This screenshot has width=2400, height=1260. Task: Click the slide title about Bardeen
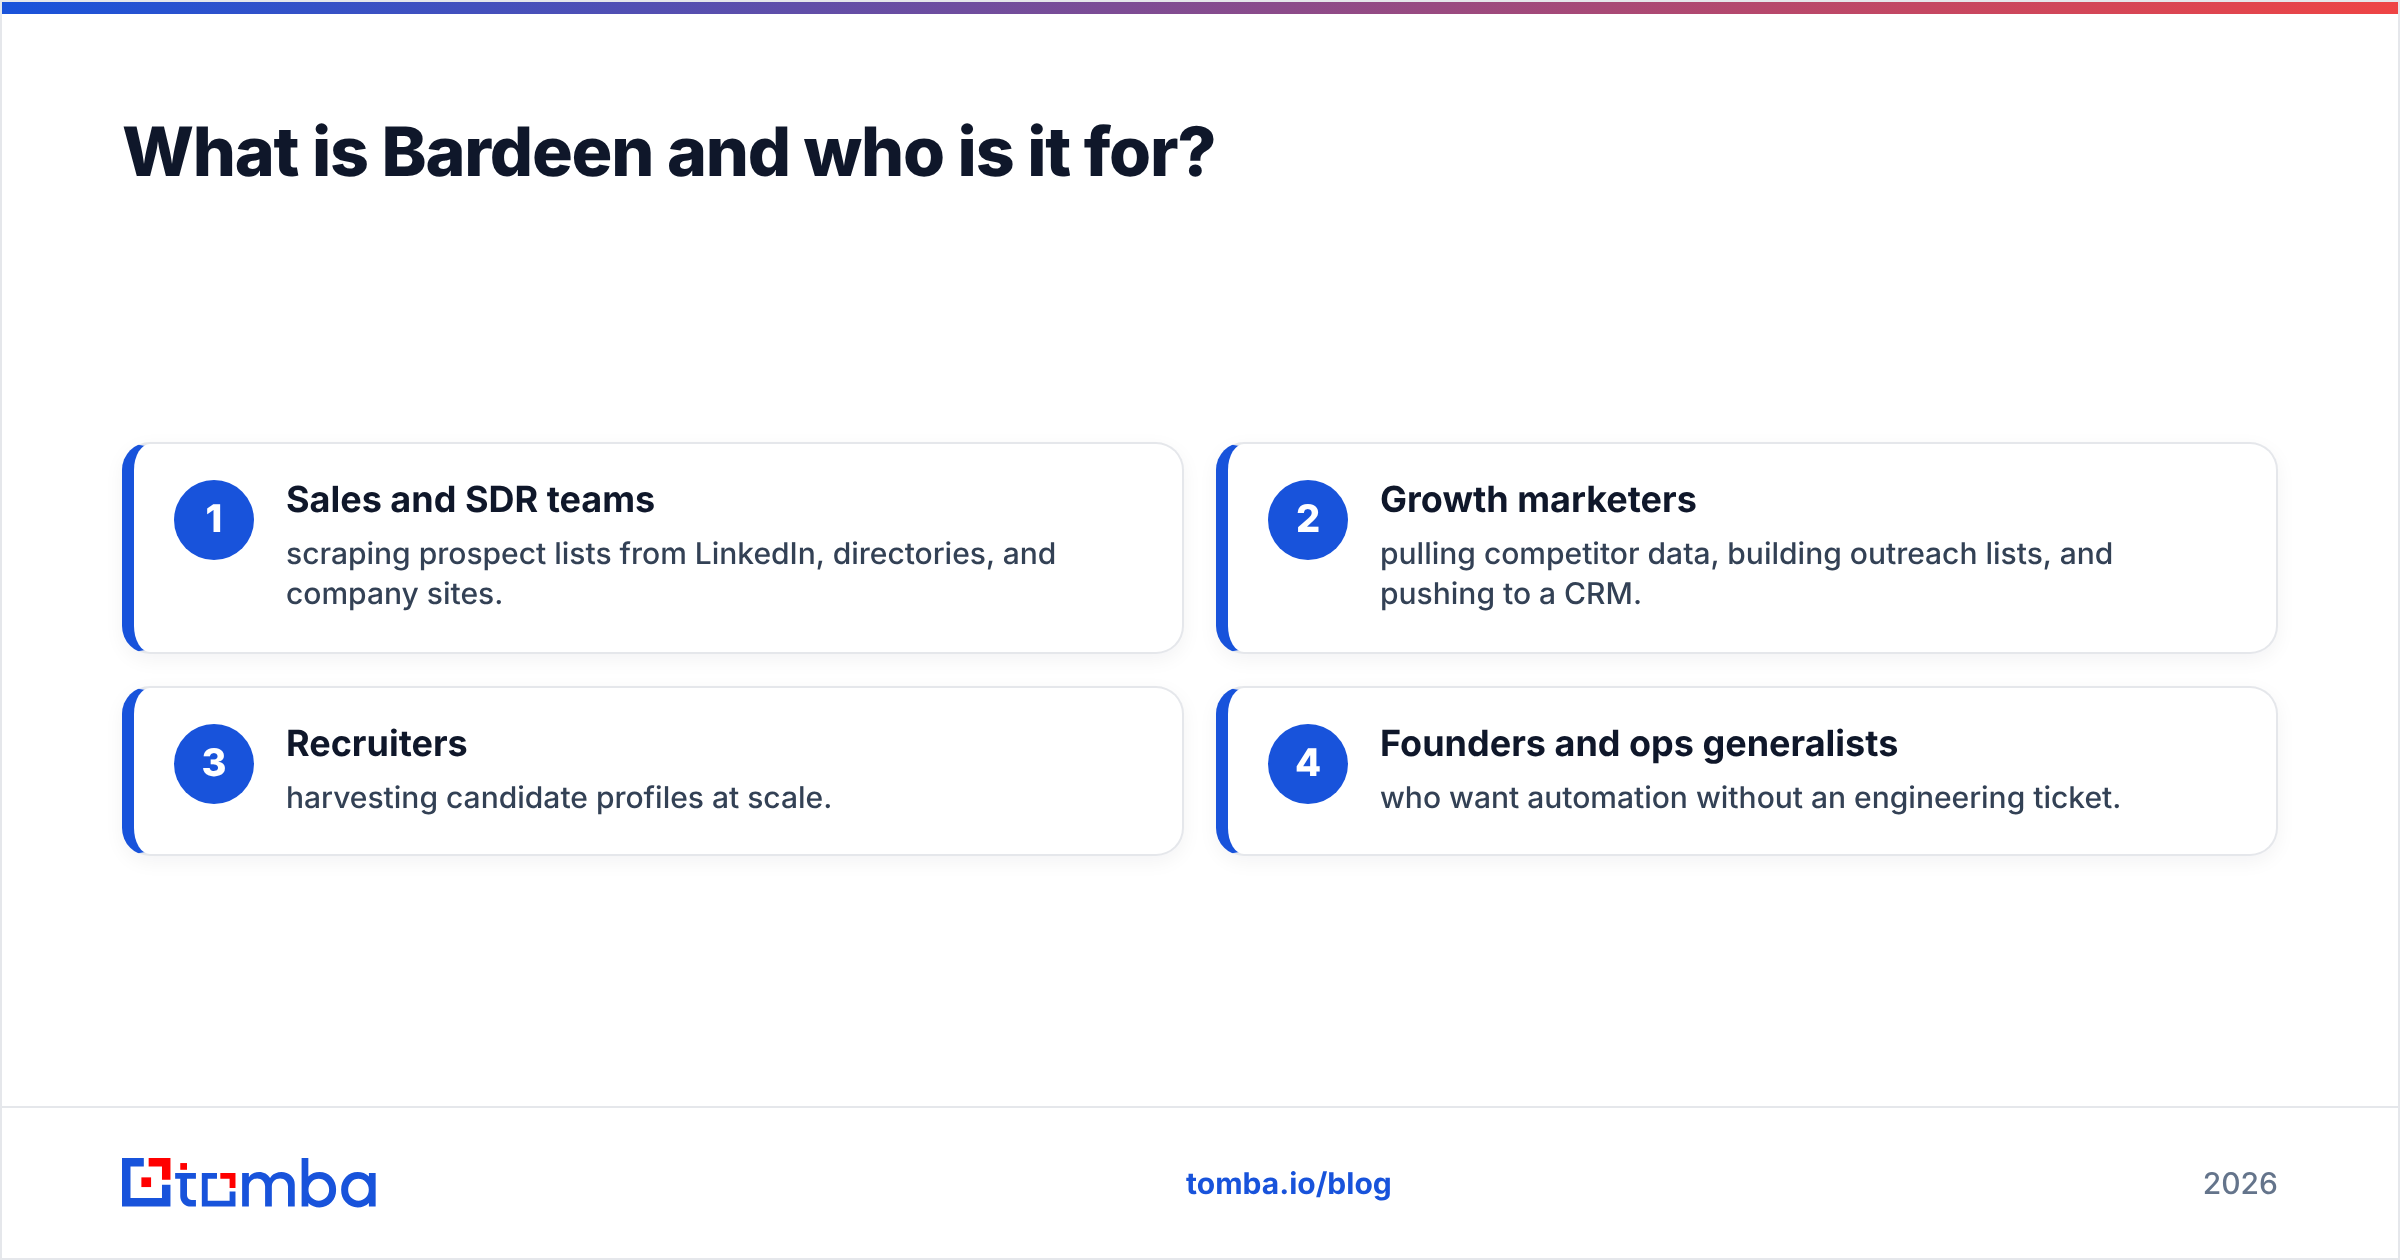coord(668,153)
